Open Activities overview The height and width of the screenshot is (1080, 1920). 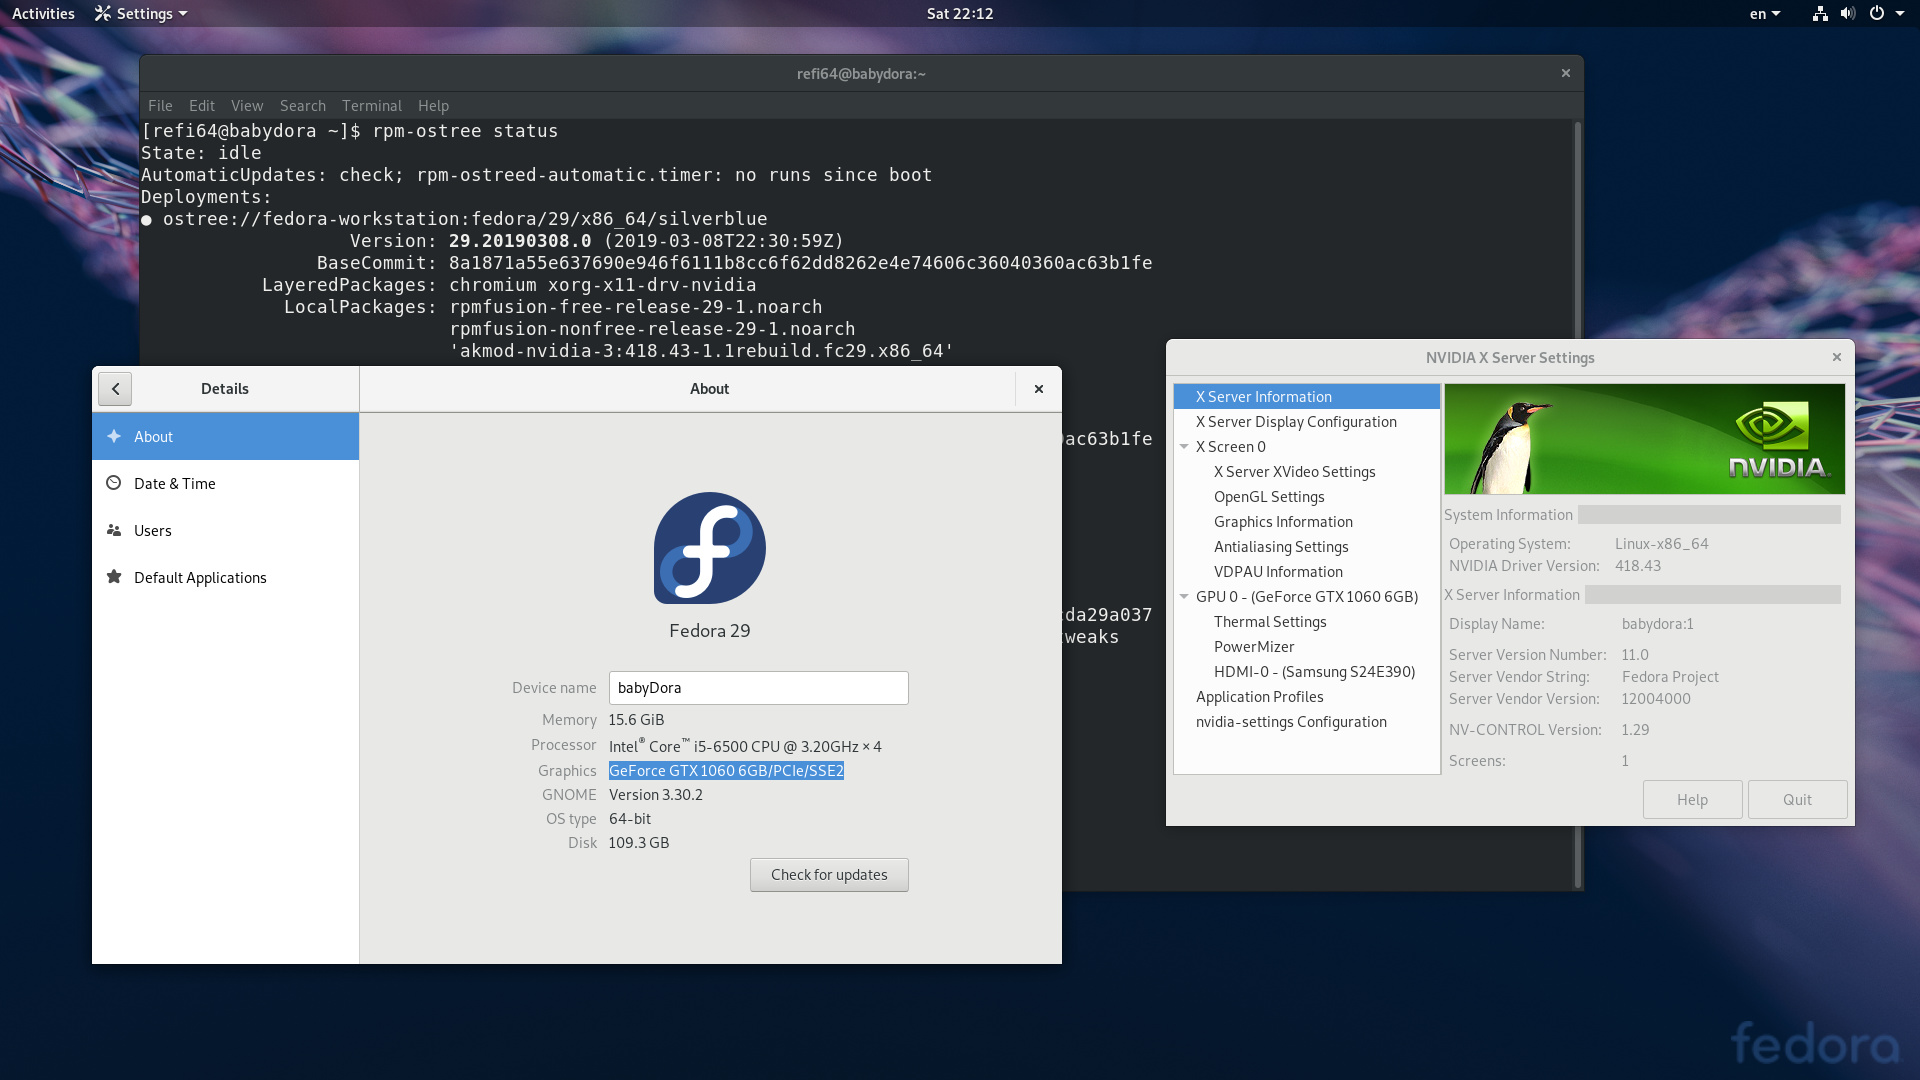click(x=43, y=14)
